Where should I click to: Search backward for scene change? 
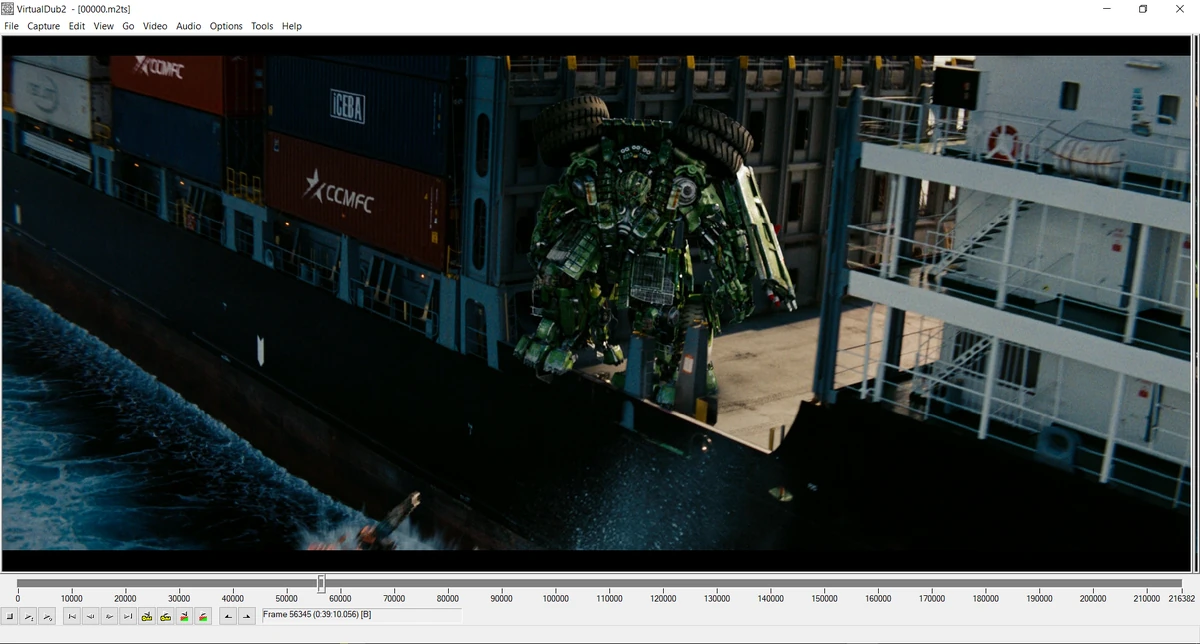(184, 616)
